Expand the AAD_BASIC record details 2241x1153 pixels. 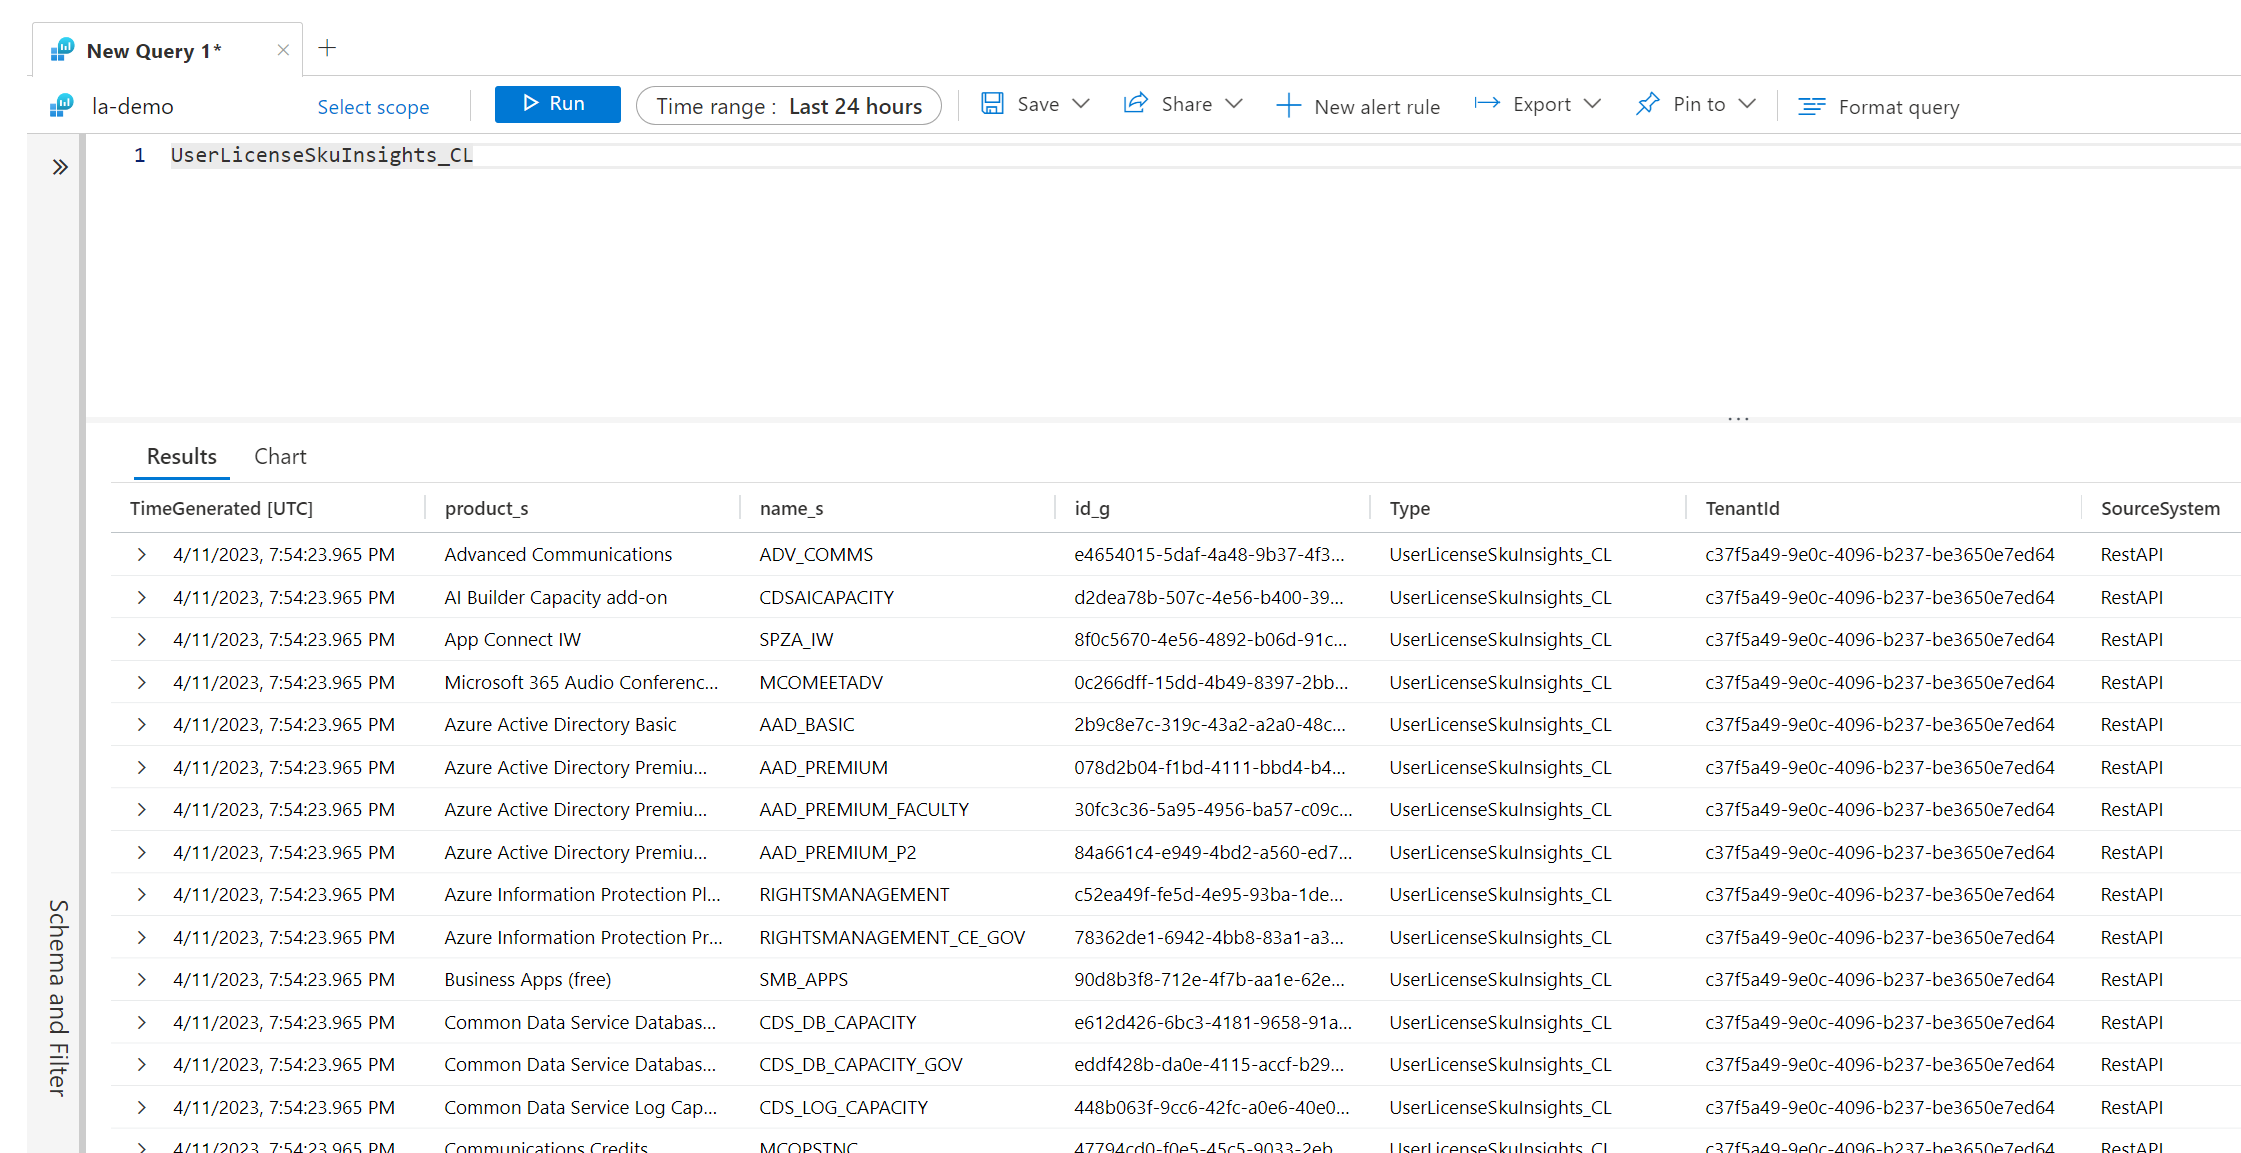tap(141, 724)
